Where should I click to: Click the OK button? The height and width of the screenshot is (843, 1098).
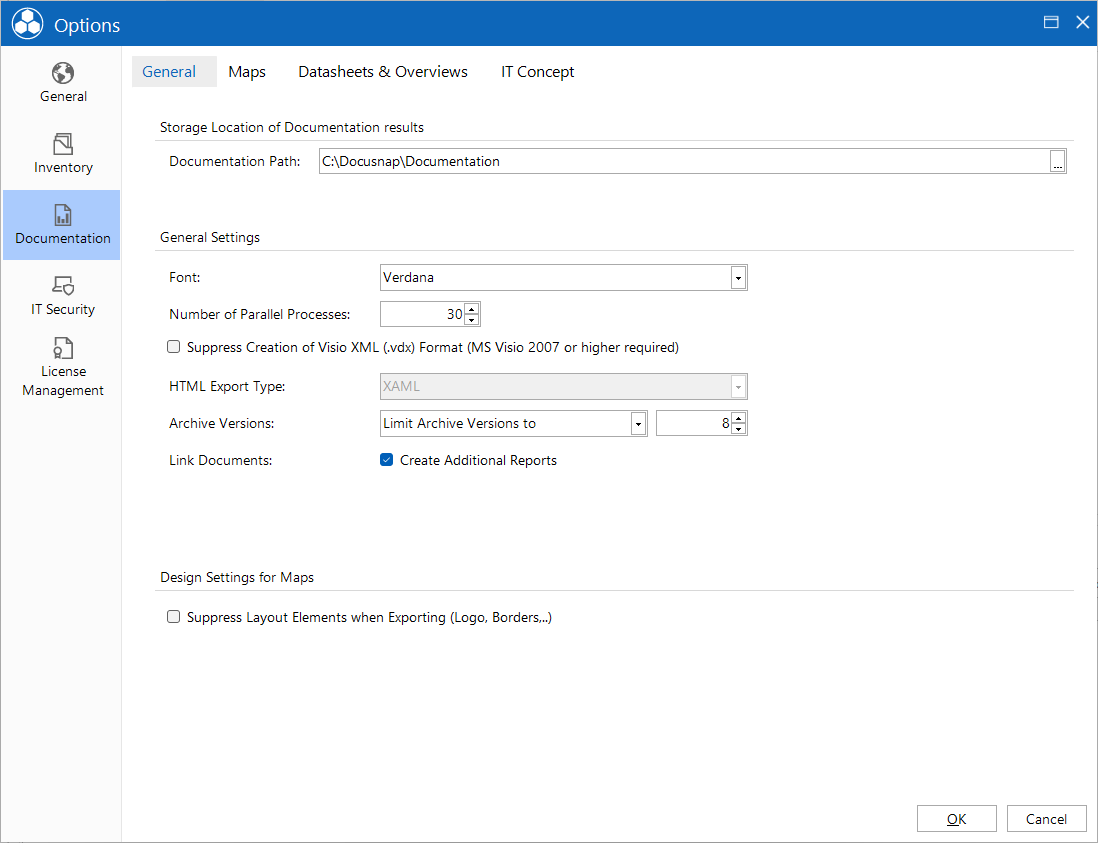(x=957, y=819)
